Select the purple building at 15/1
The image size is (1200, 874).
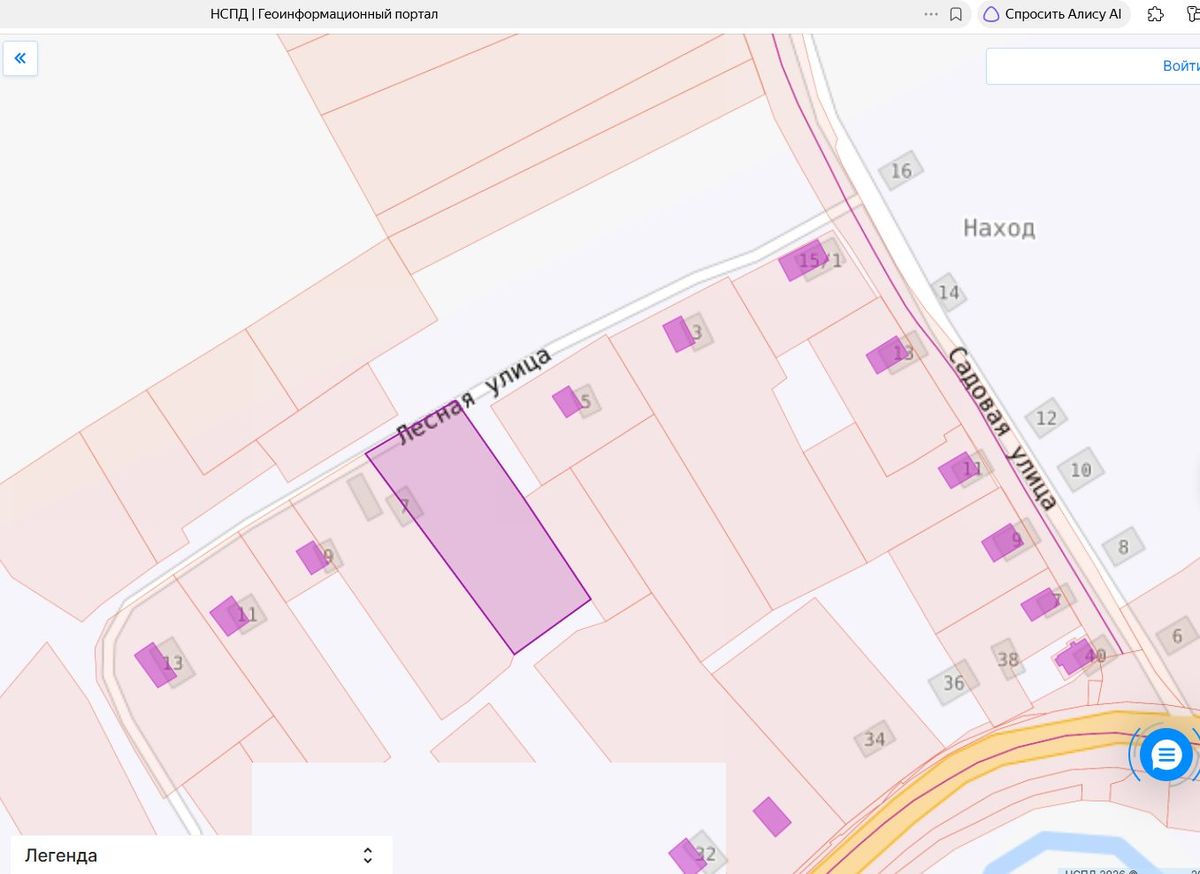(x=802, y=260)
